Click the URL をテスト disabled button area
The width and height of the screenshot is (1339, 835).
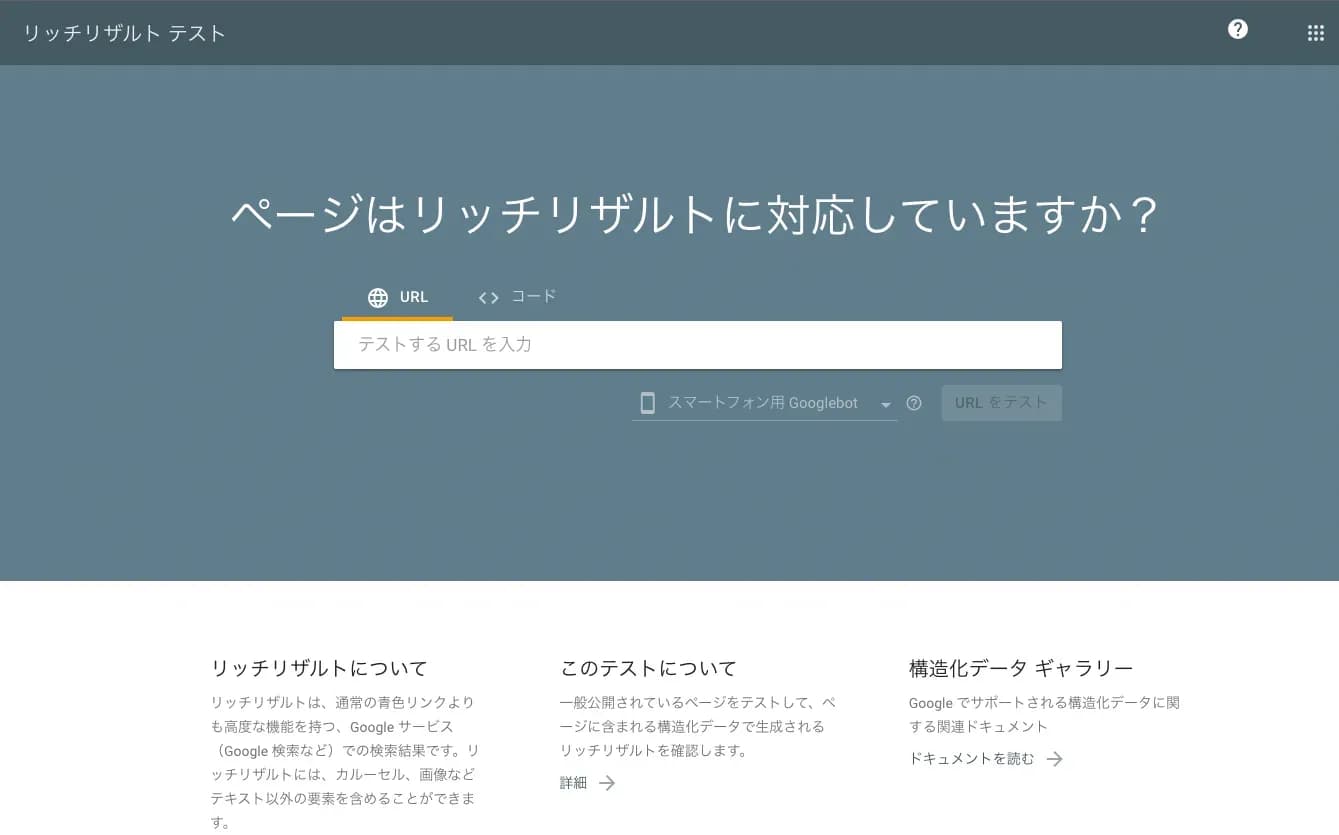1000,403
